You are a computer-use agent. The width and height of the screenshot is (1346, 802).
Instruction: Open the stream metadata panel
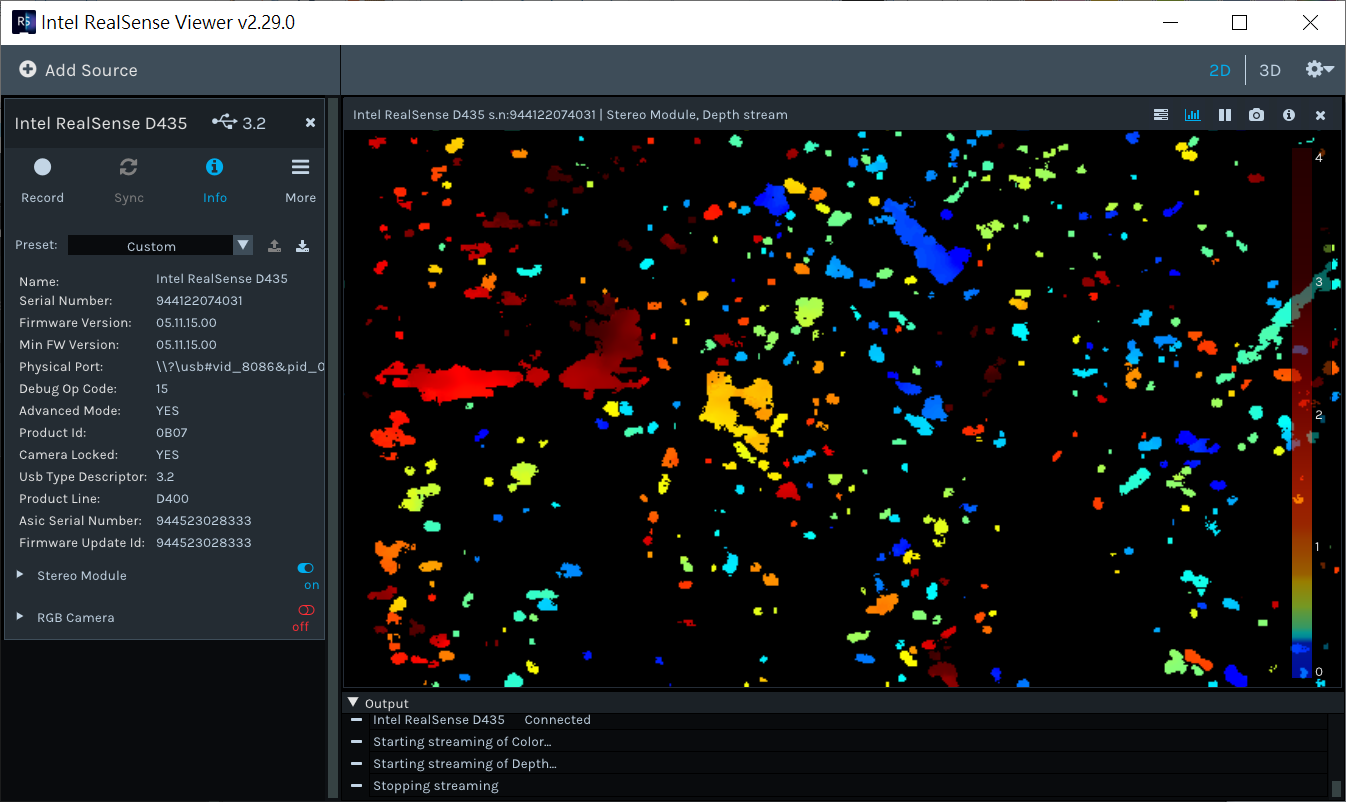pyautogui.click(x=1160, y=114)
